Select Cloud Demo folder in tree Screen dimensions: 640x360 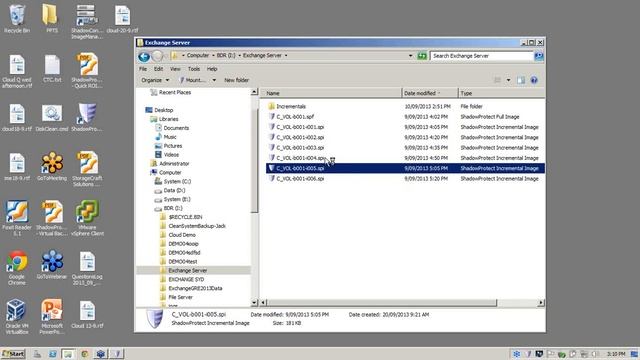pos(178,235)
